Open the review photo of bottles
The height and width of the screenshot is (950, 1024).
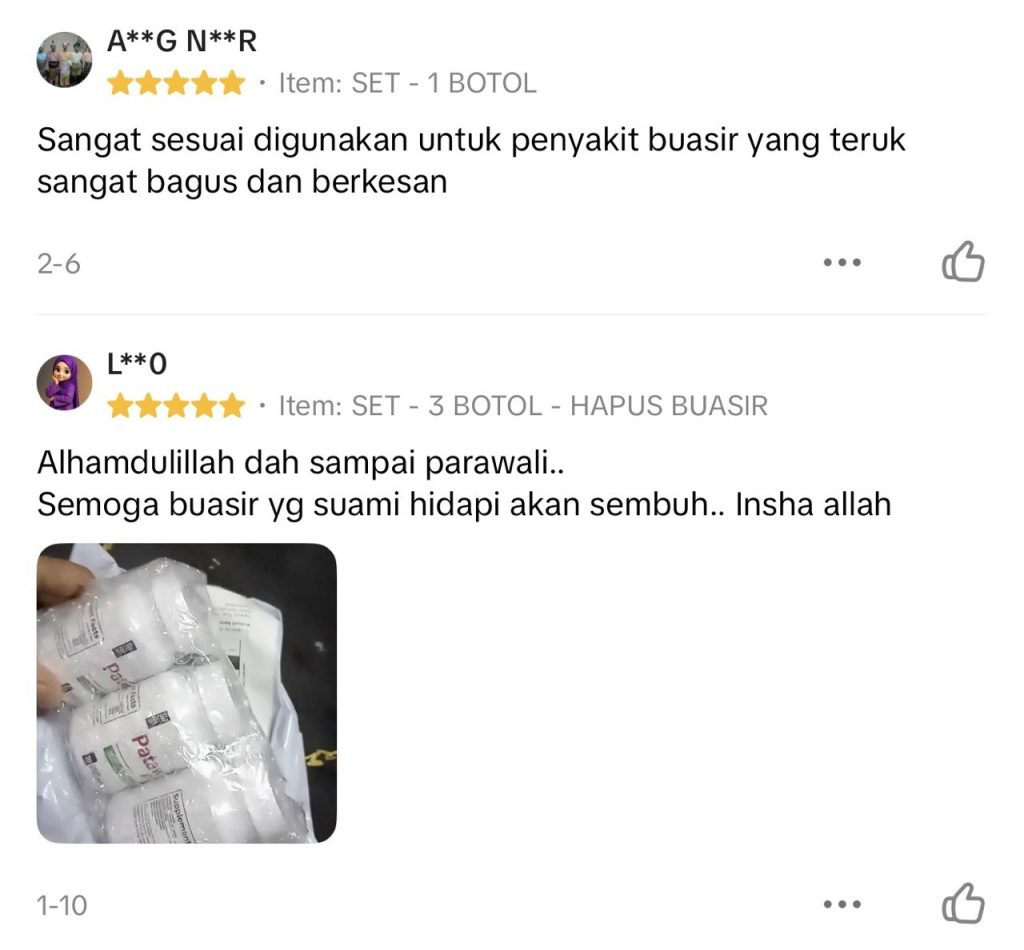(x=187, y=693)
